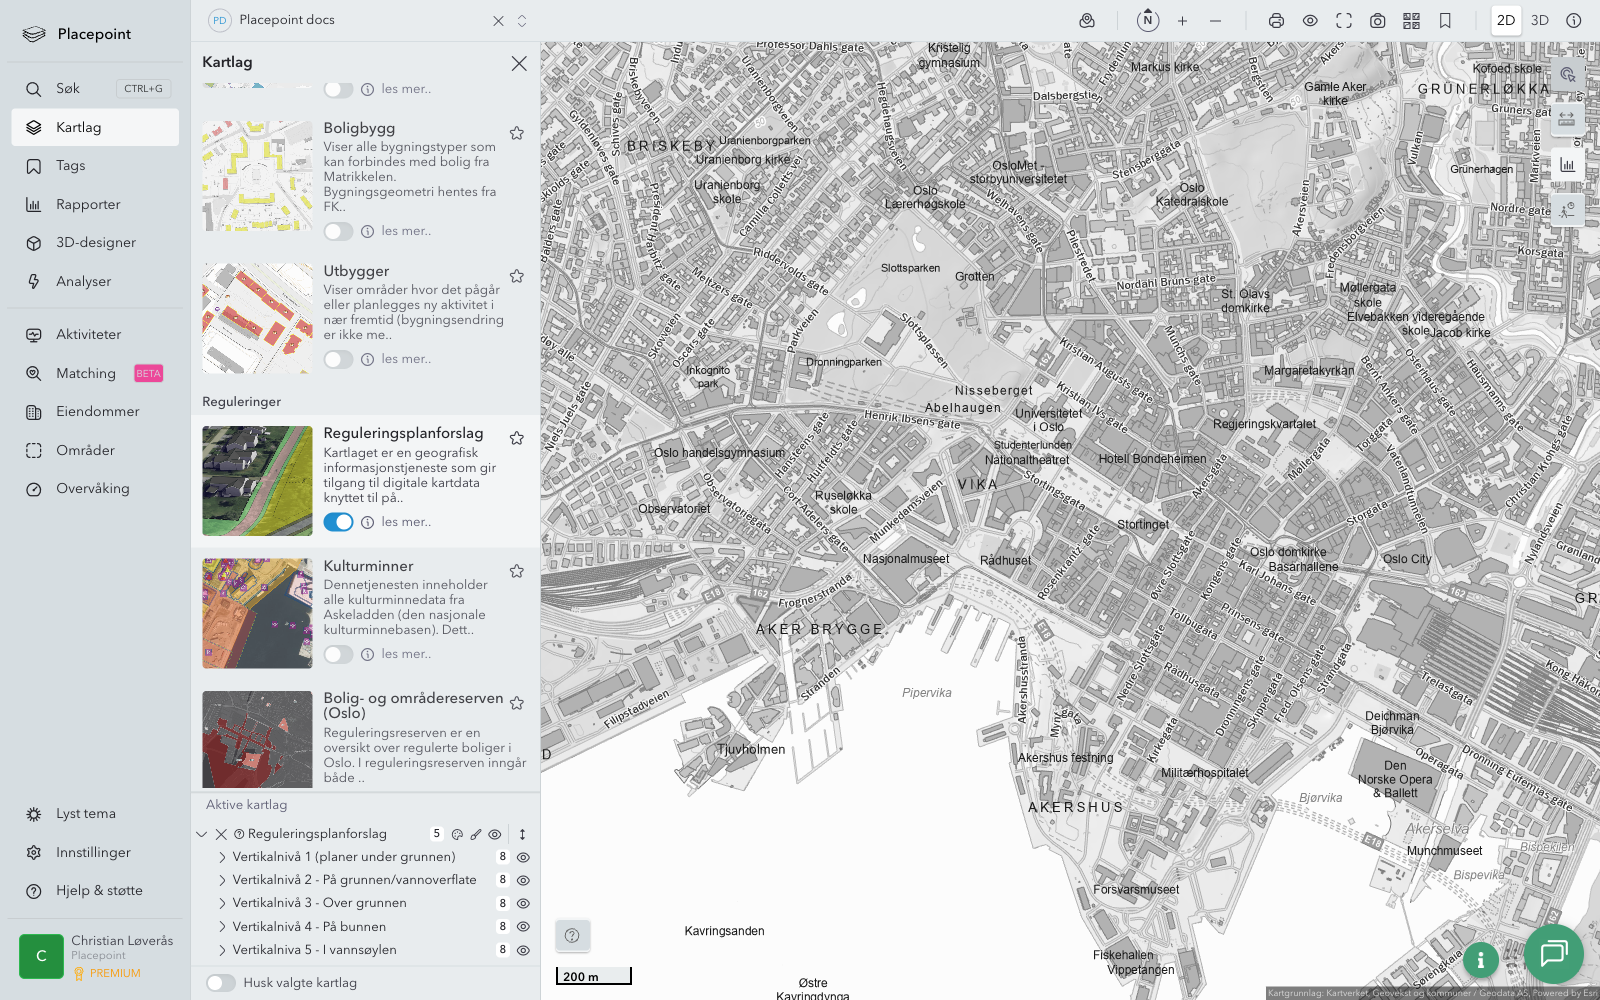Expand Vertikalnivå 1 (planer under grunnen)
This screenshot has height=1000, width=1600.
pos(222,857)
